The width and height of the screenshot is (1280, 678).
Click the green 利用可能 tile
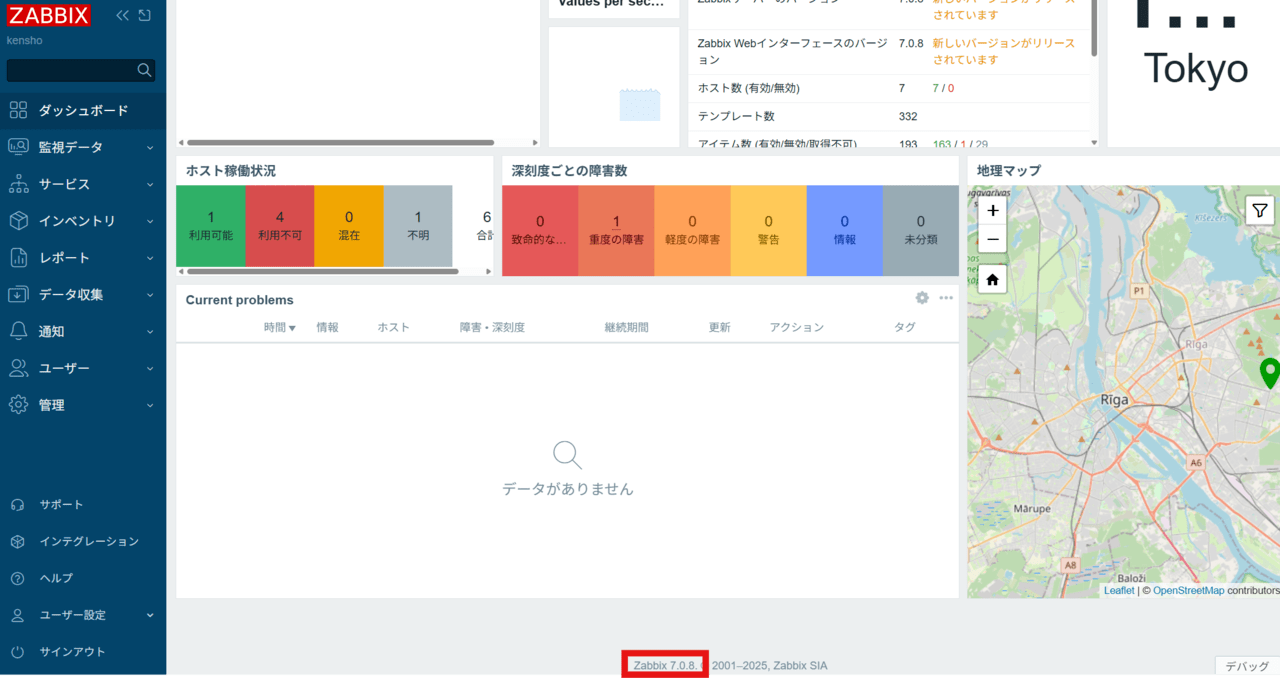pyautogui.click(x=210, y=226)
